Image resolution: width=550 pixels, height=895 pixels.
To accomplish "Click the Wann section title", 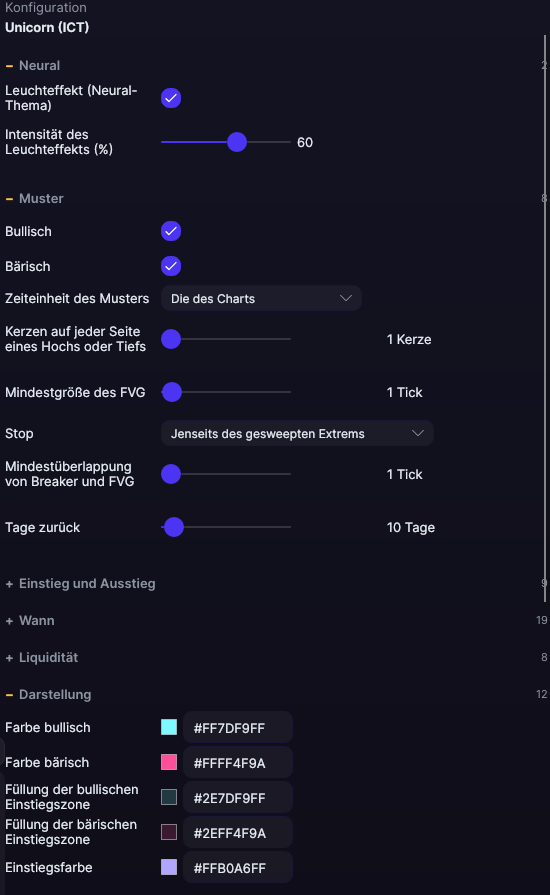I will 37,620.
